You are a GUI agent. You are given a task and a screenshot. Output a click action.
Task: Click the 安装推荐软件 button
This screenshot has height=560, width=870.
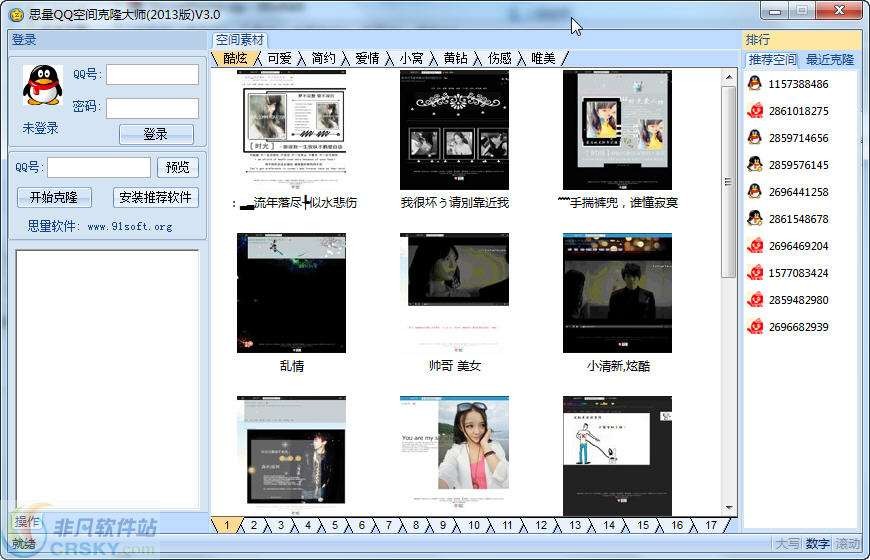point(155,198)
